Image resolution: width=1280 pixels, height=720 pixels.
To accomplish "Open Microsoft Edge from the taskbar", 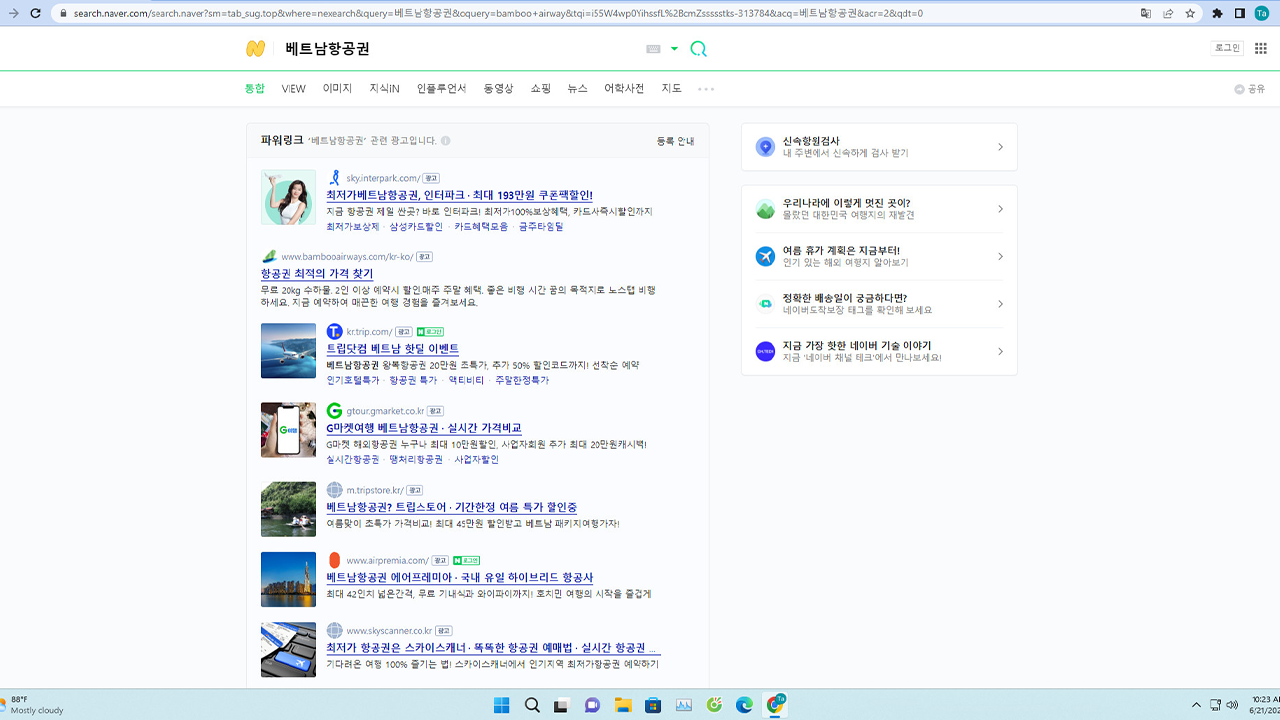I will coord(744,705).
